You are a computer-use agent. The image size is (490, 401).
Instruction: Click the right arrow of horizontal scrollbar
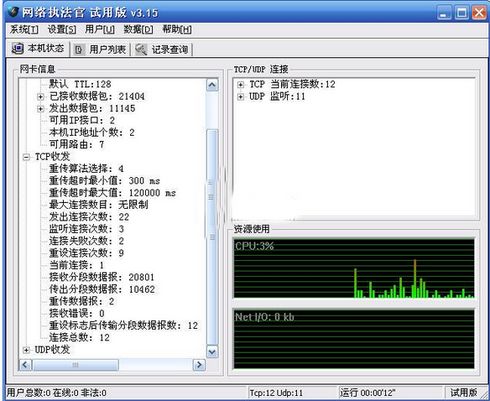point(199,365)
